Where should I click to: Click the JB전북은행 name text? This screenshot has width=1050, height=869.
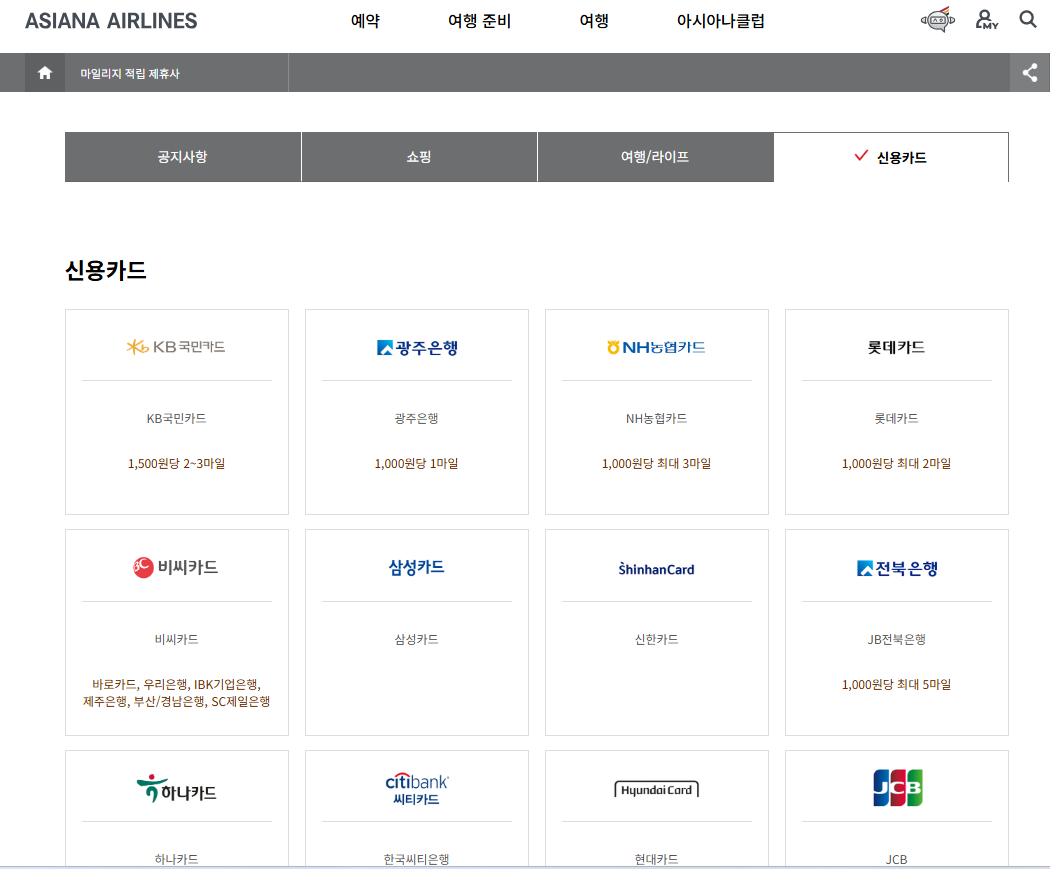897,639
